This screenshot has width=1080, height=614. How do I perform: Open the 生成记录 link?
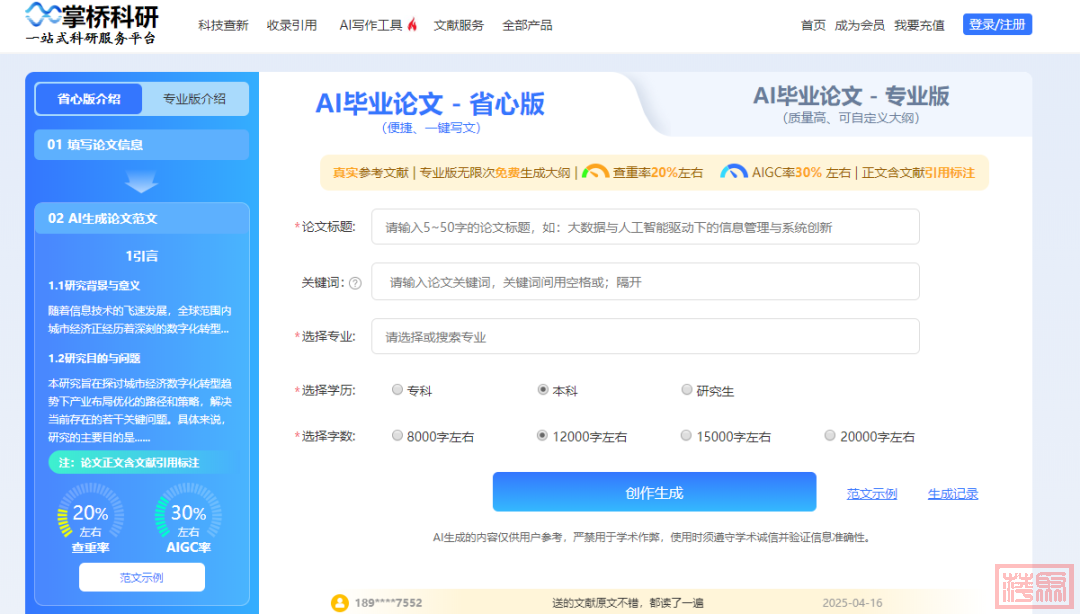coord(953,493)
